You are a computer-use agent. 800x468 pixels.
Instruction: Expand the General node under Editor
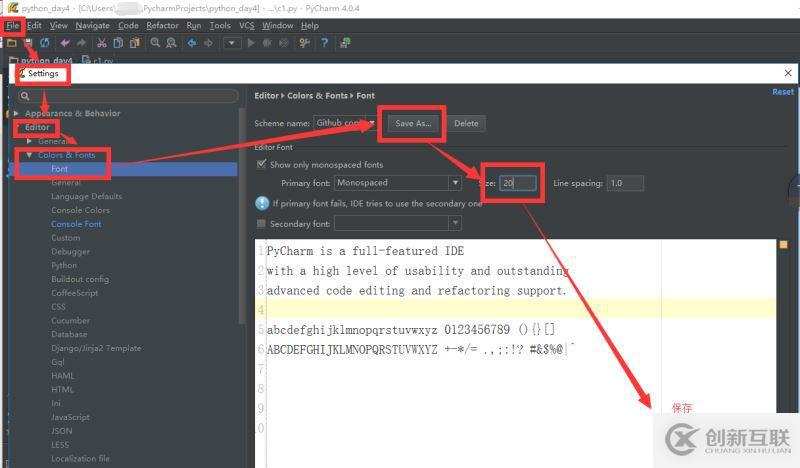pyautogui.click(x=30, y=141)
